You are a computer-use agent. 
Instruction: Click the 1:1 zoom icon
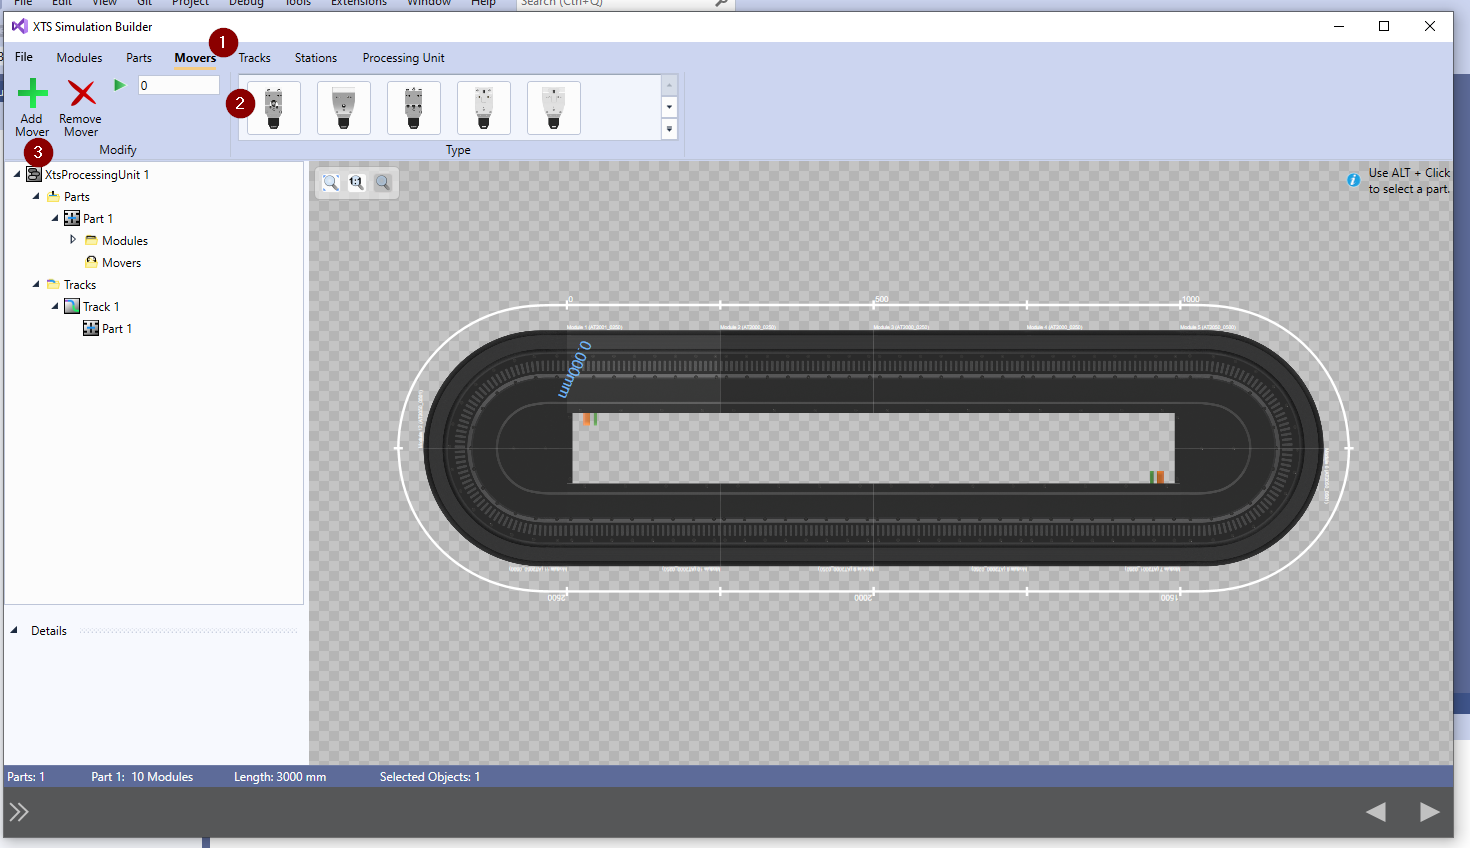pyautogui.click(x=357, y=182)
